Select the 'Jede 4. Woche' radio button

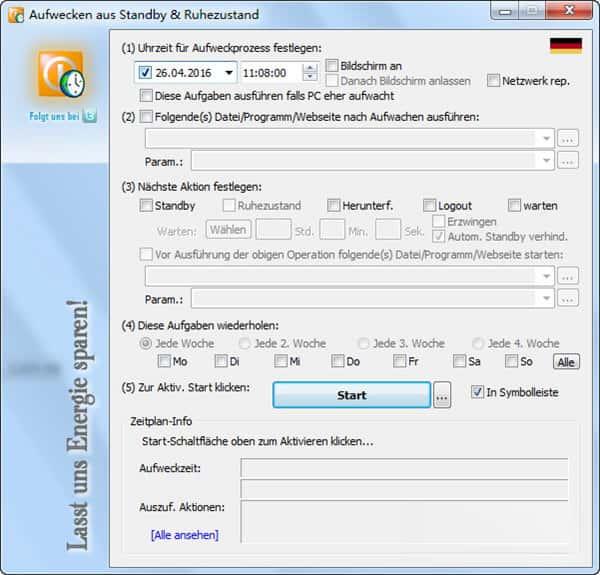(x=478, y=343)
